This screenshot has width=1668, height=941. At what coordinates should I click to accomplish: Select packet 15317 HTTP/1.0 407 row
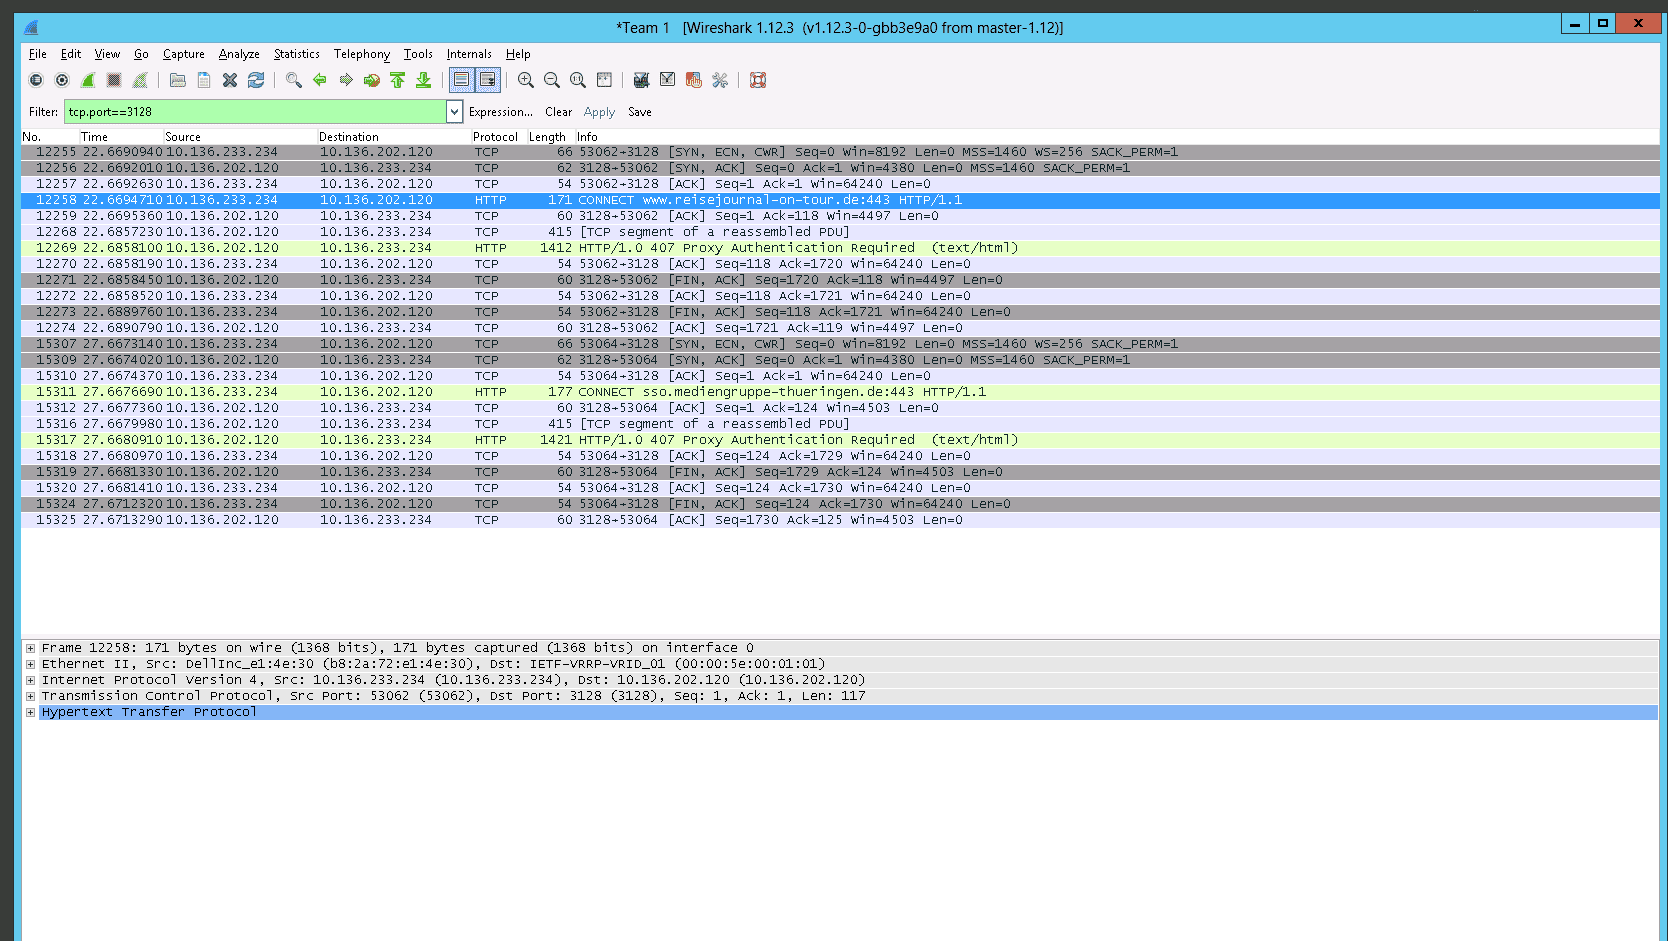click(840, 440)
